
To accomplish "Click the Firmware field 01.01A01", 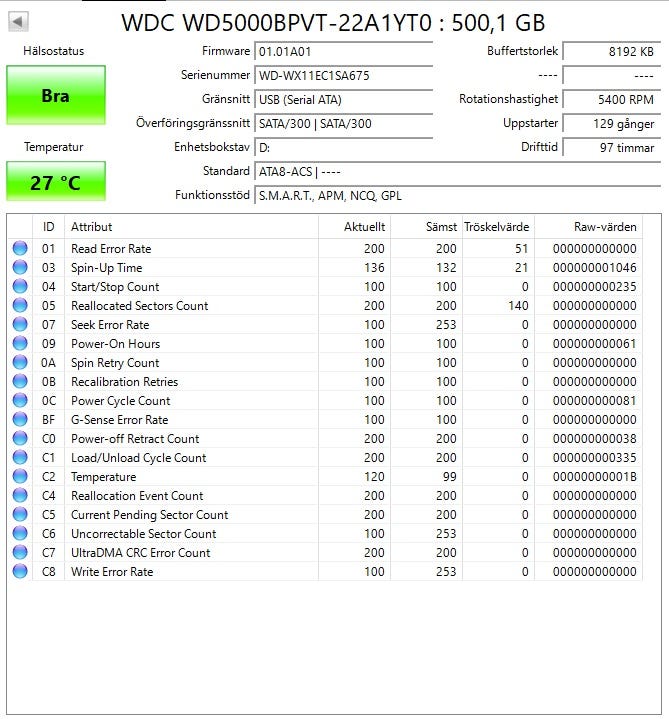I will (x=343, y=51).
